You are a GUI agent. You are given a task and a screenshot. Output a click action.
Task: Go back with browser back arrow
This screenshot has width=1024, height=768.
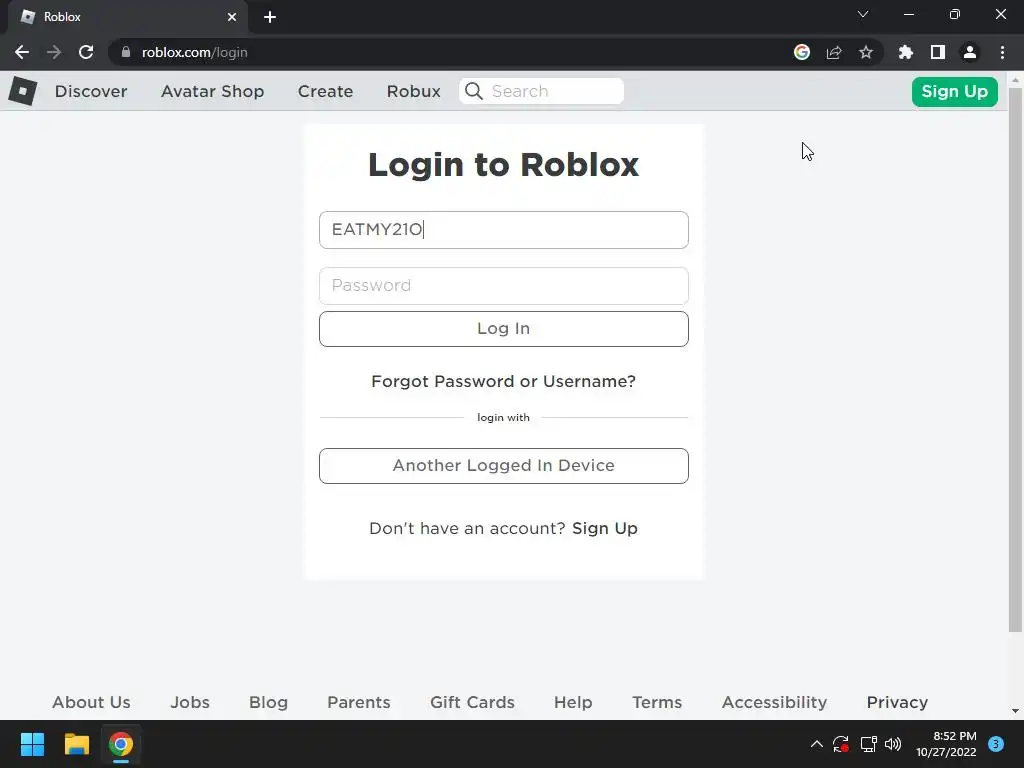pyautogui.click(x=22, y=52)
